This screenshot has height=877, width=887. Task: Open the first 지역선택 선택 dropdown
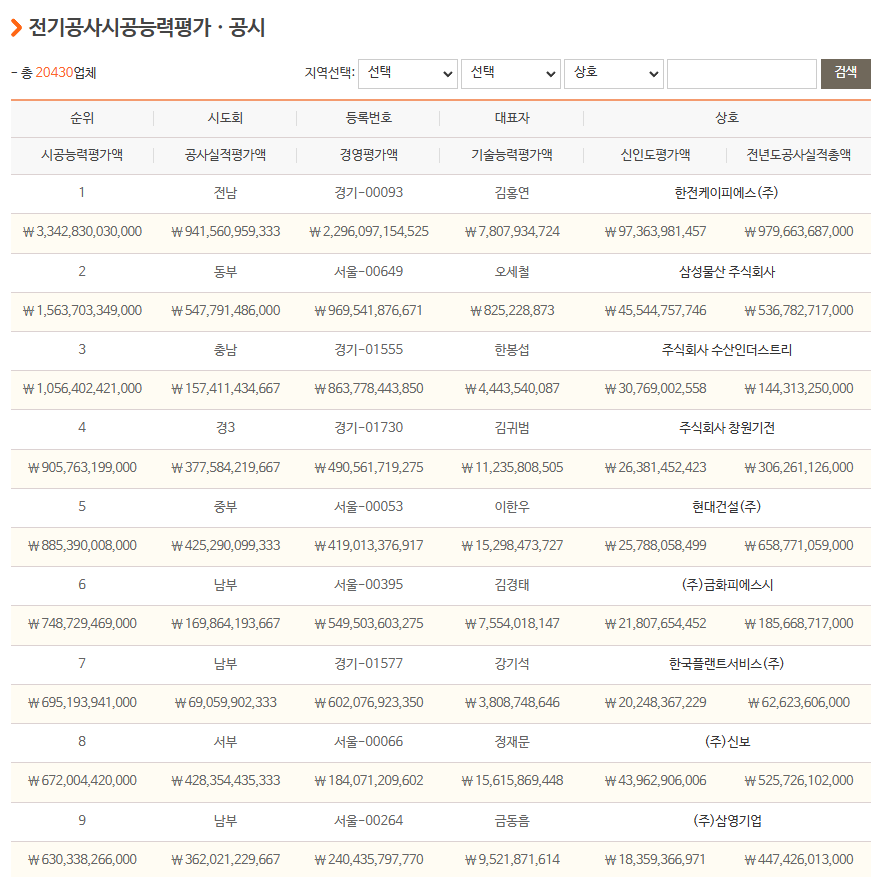click(x=407, y=74)
